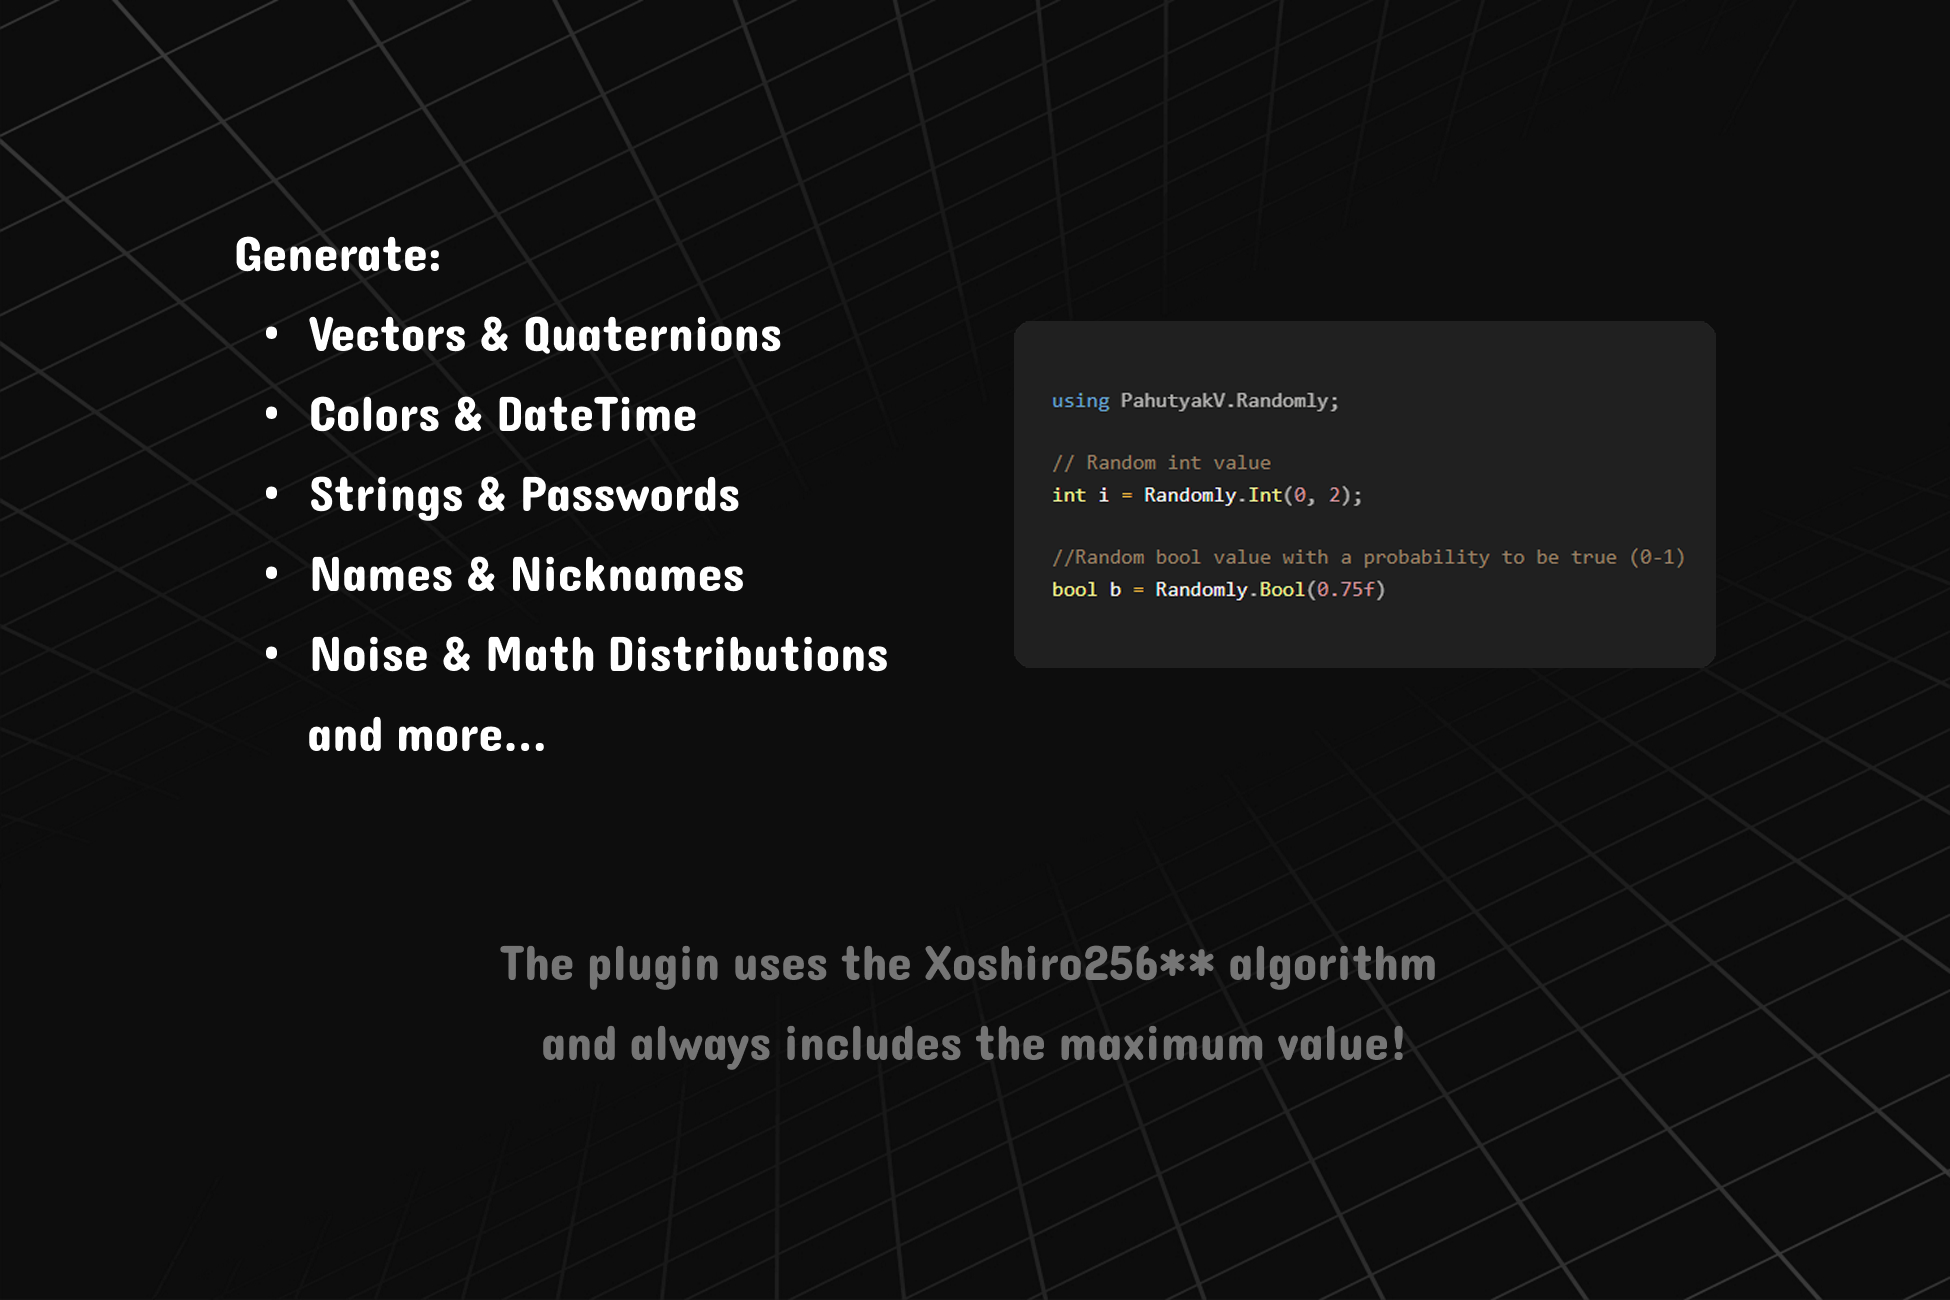Click the 'Colors & DateTime' bullet item

click(502, 415)
